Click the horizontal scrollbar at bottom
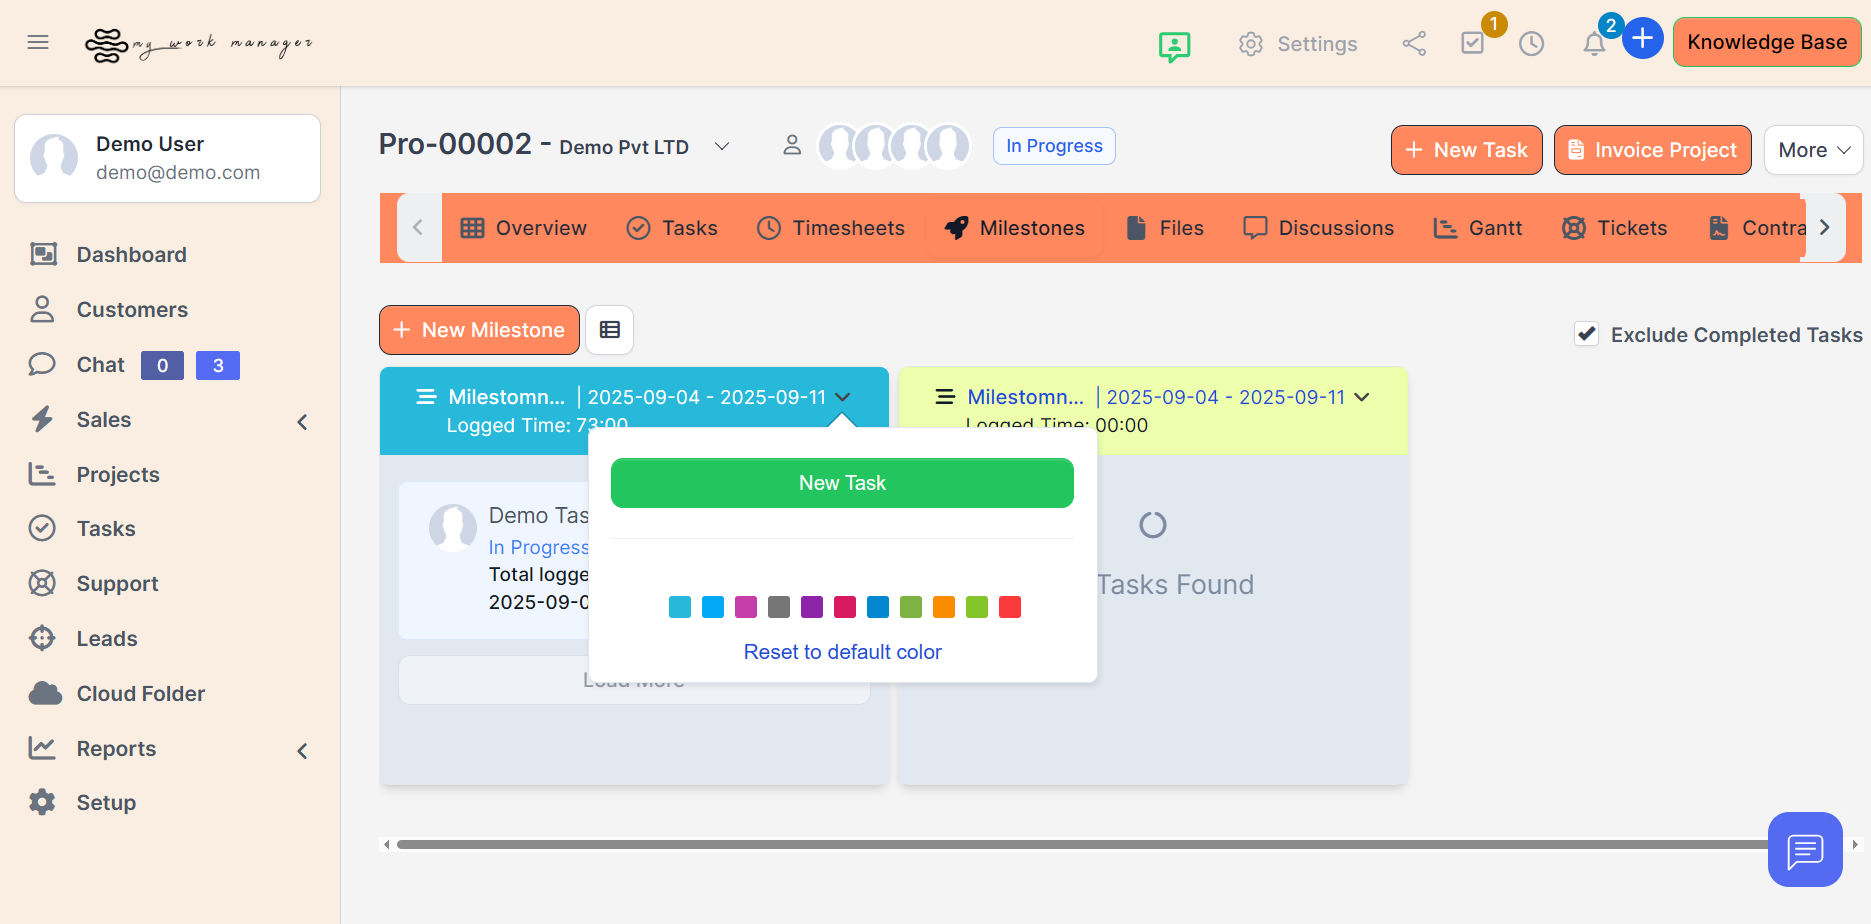 [1085, 845]
